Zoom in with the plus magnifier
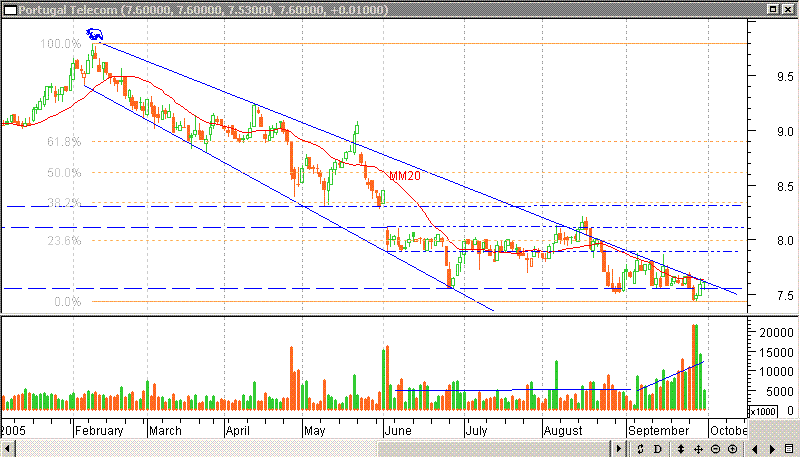Screen dimensions: 800x457 point(733,449)
